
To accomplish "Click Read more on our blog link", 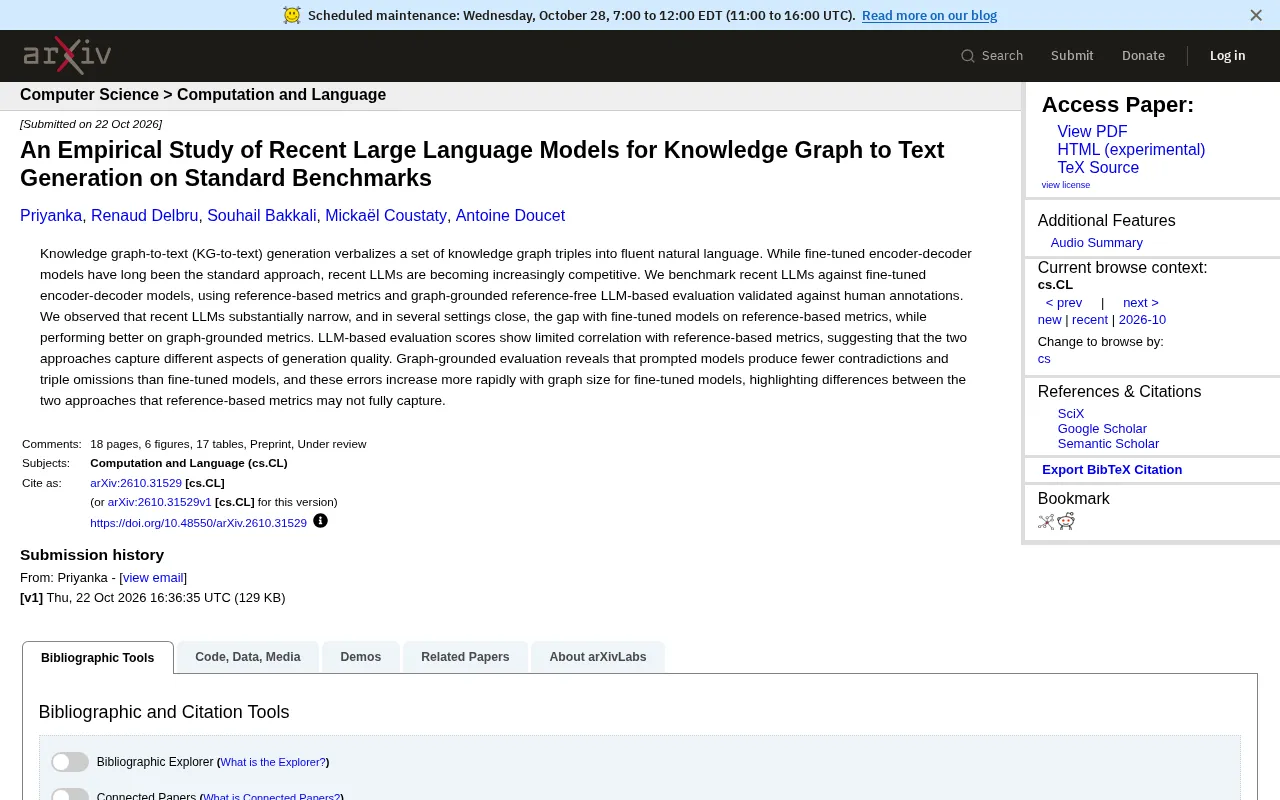I will [929, 15].
